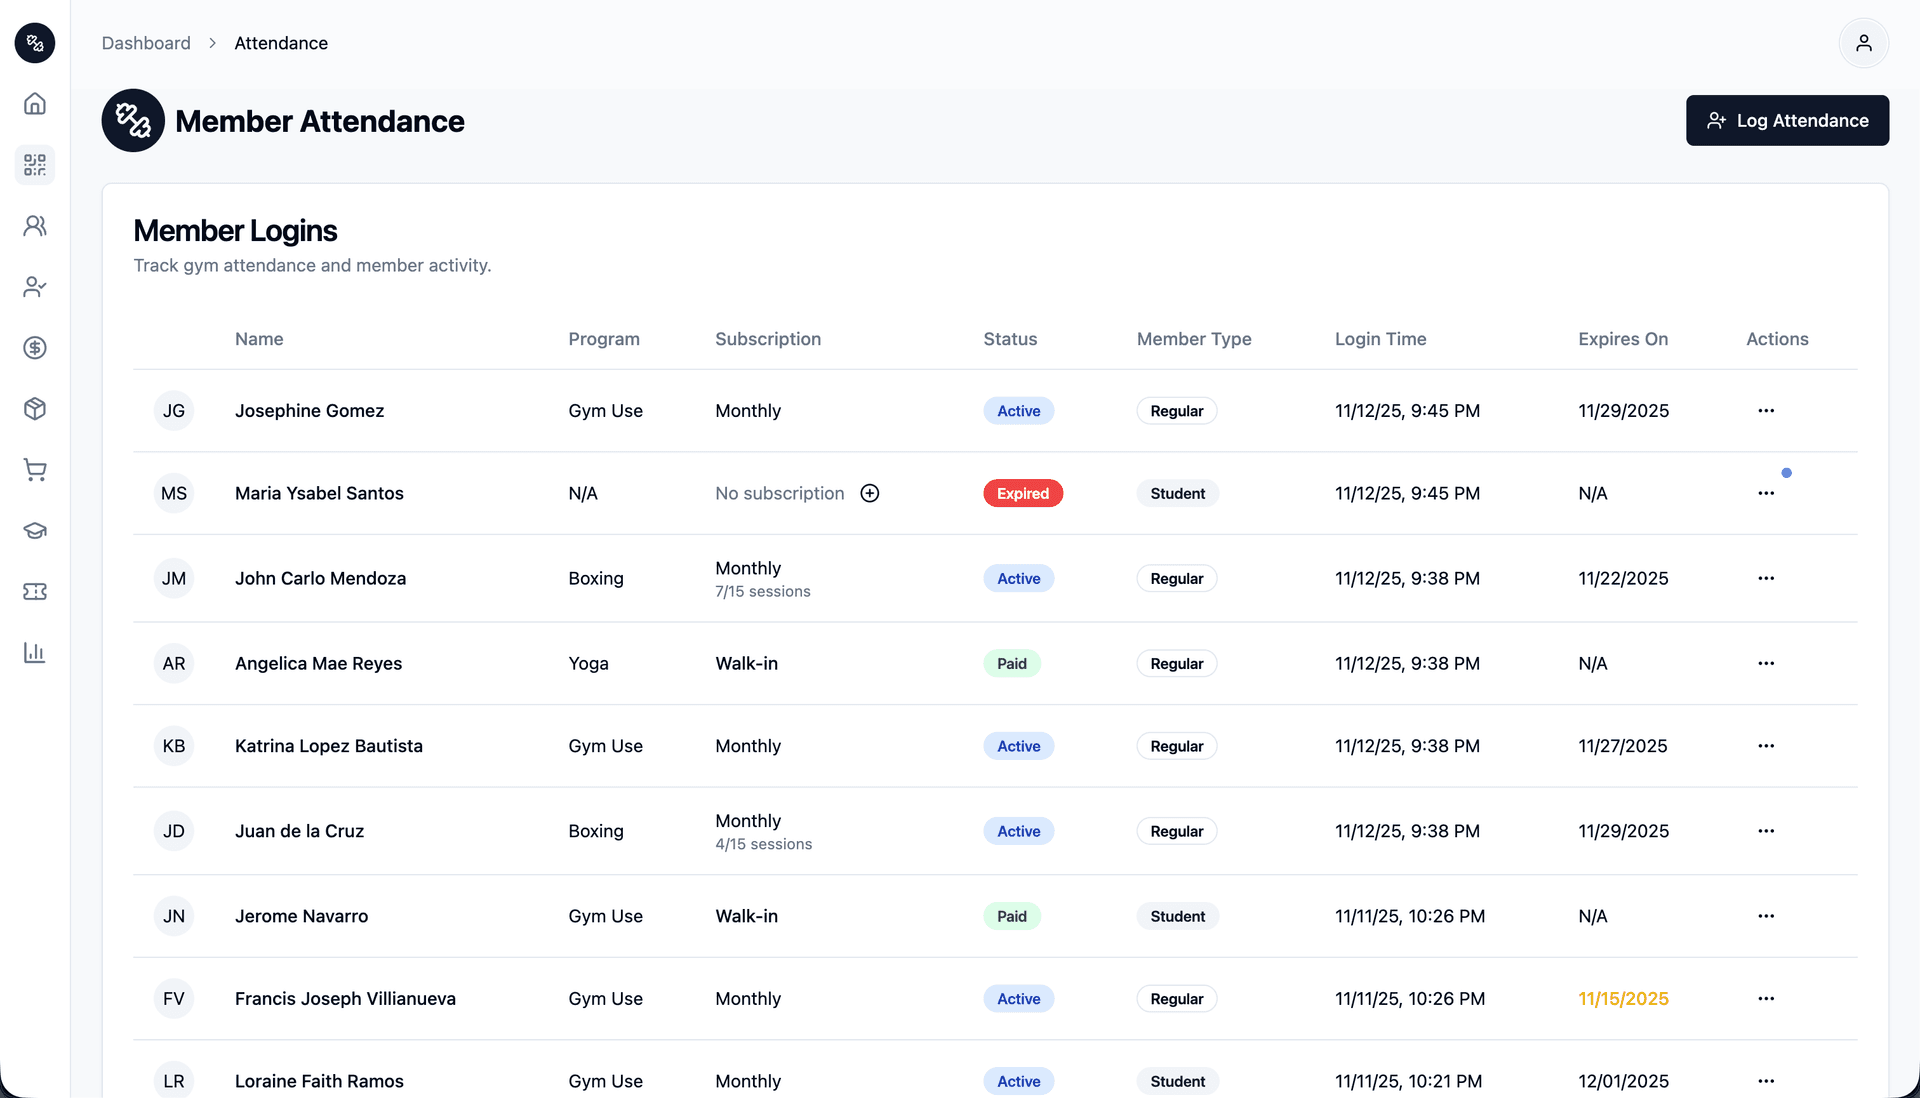The image size is (1920, 1098).
Task: Open actions menu for Josephine Gomez
Action: click(x=1766, y=411)
